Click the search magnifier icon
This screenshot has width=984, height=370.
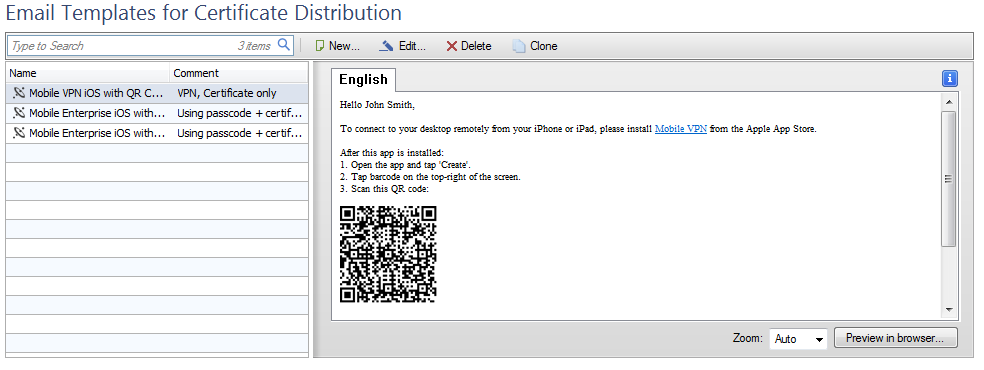[x=284, y=45]
